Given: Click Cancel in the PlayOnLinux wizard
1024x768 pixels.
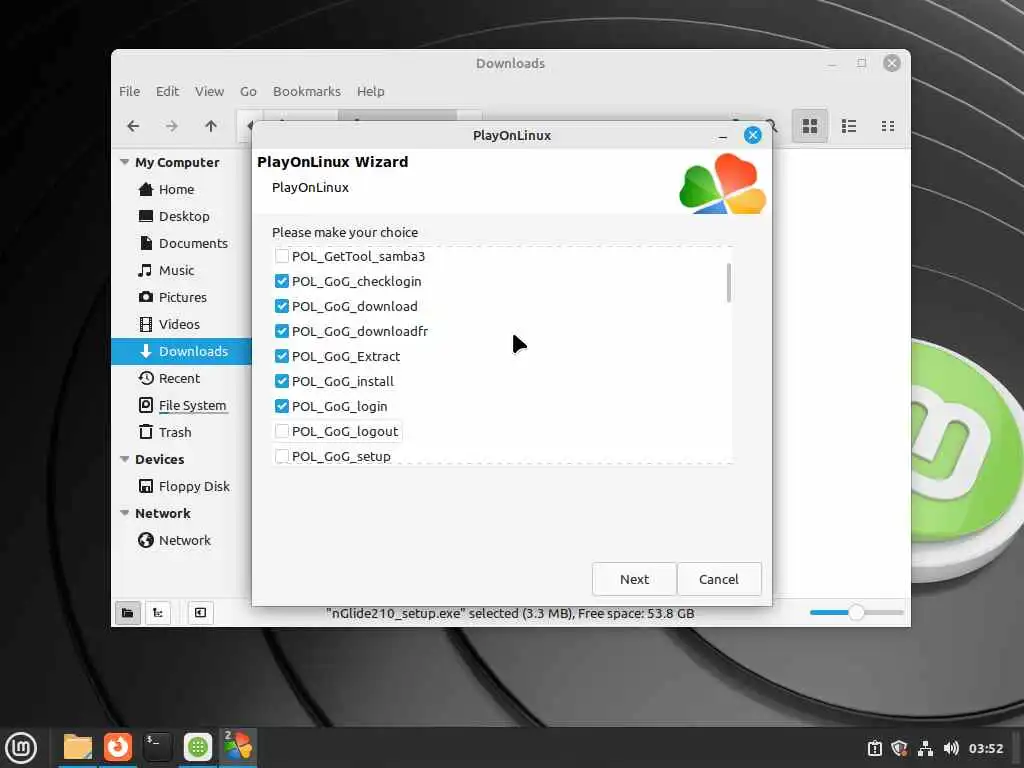Looking at the screenshot, I should (x=719, y=579).
